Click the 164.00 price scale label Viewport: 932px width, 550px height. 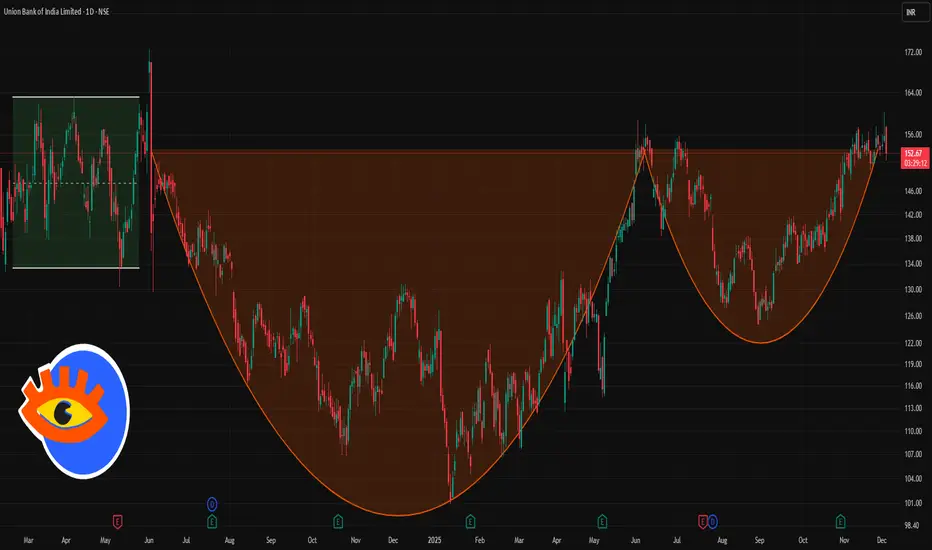[x=913, y=93]
